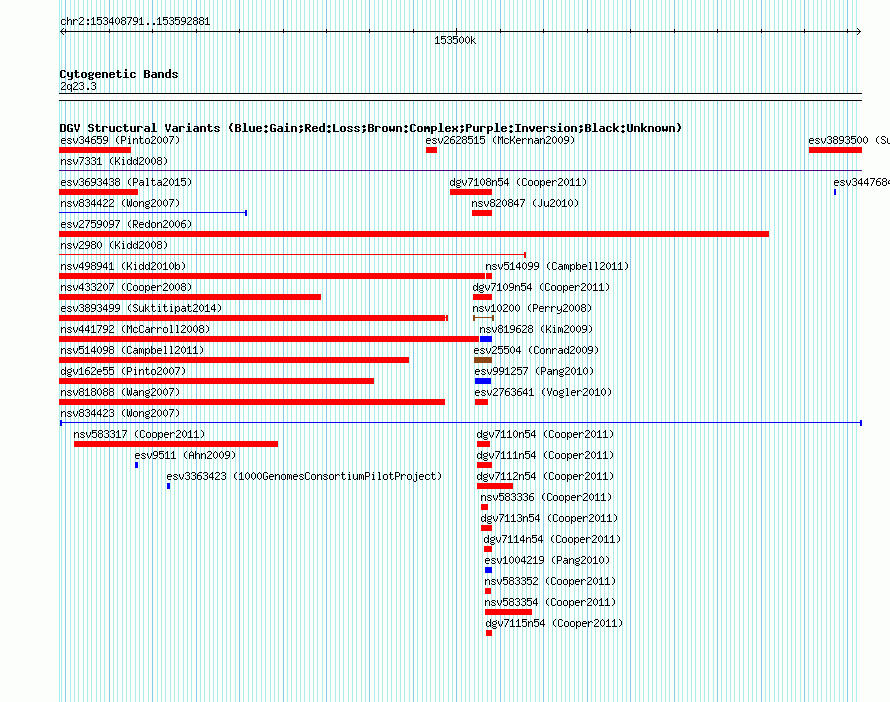Viewport: 890px width, 702px height.
Task: Open esv3693438 (Palta2015) variant label
Action: pos(126,182)
